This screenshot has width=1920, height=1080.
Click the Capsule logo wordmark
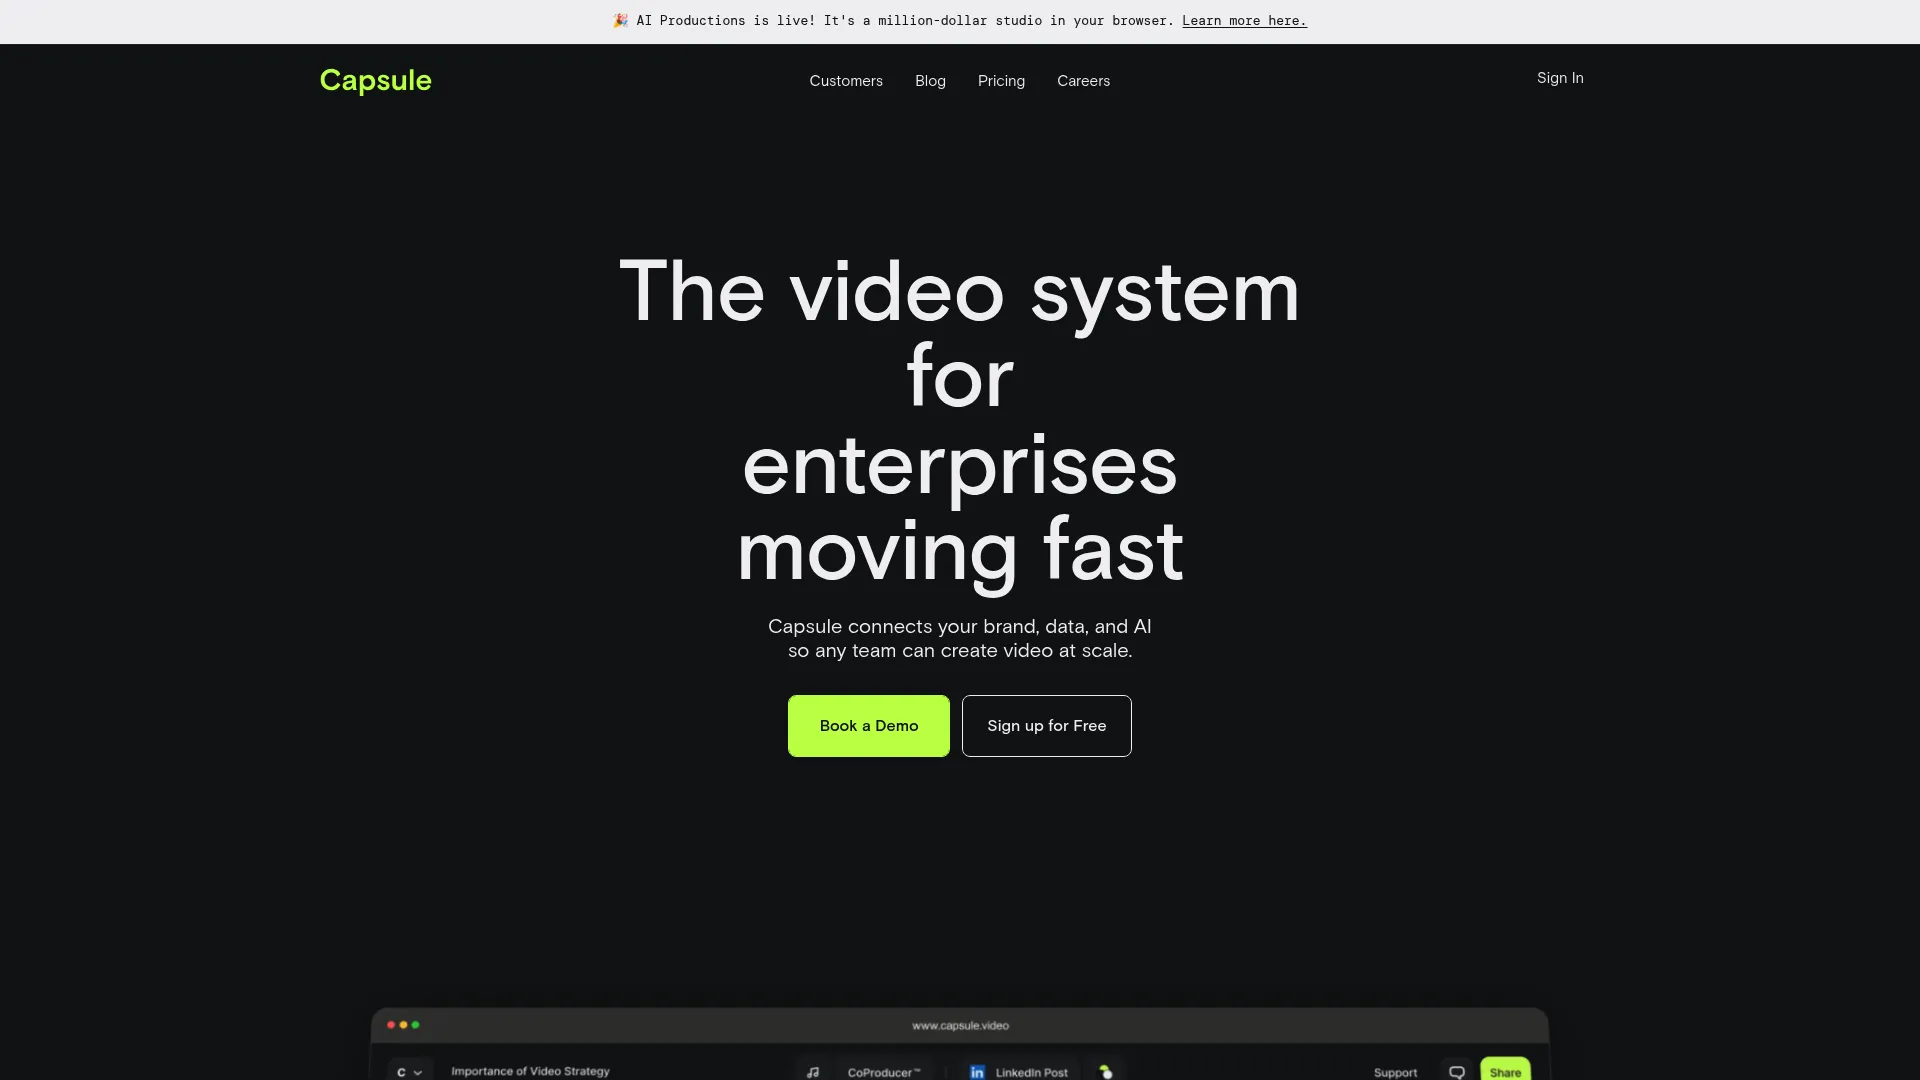[375, 80]
